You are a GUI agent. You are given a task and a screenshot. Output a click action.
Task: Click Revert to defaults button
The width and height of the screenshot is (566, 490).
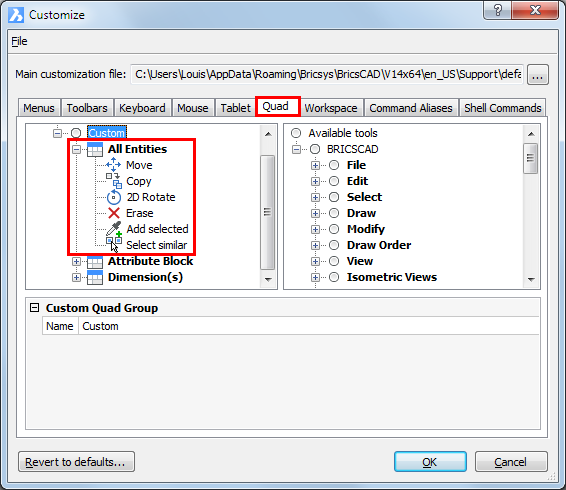pos(77,462)
